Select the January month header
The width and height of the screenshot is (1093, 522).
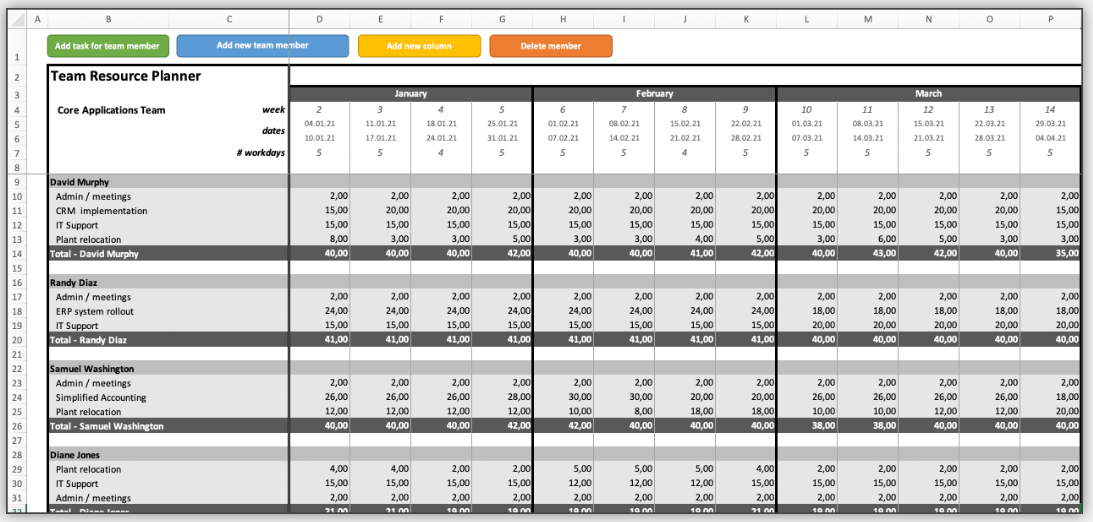(411, 93)
